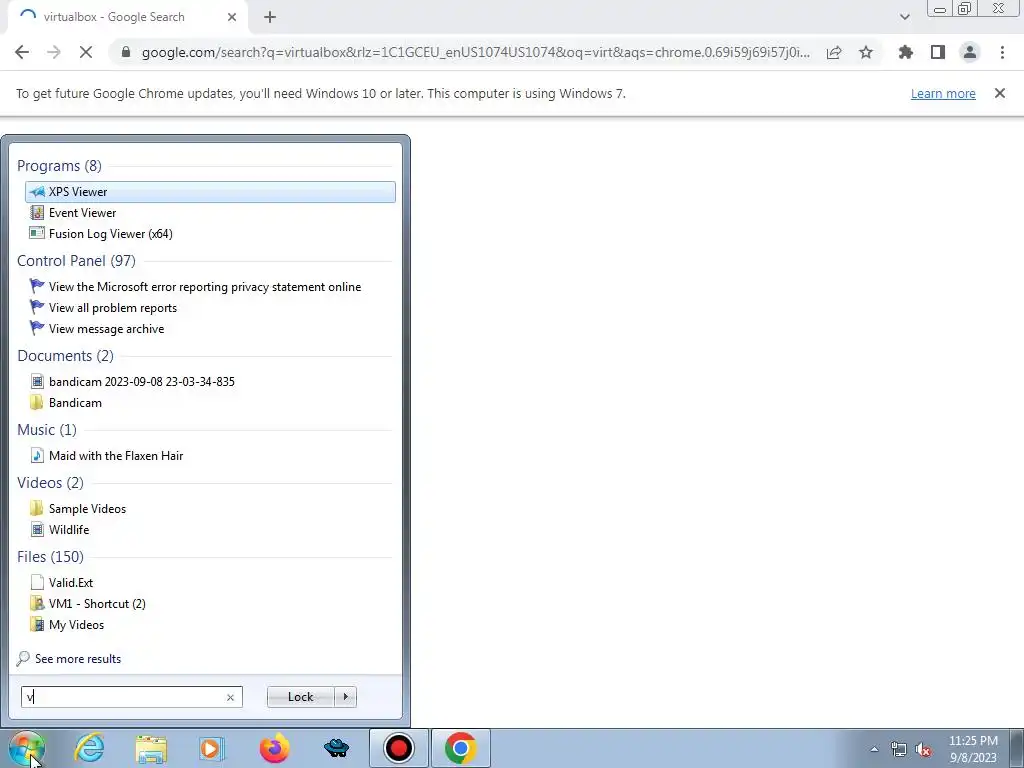This screenshot has width=1024, height=768.
Task: Click music note icon for Maid with the Flaxen Hair
Action: click(37, 455)
